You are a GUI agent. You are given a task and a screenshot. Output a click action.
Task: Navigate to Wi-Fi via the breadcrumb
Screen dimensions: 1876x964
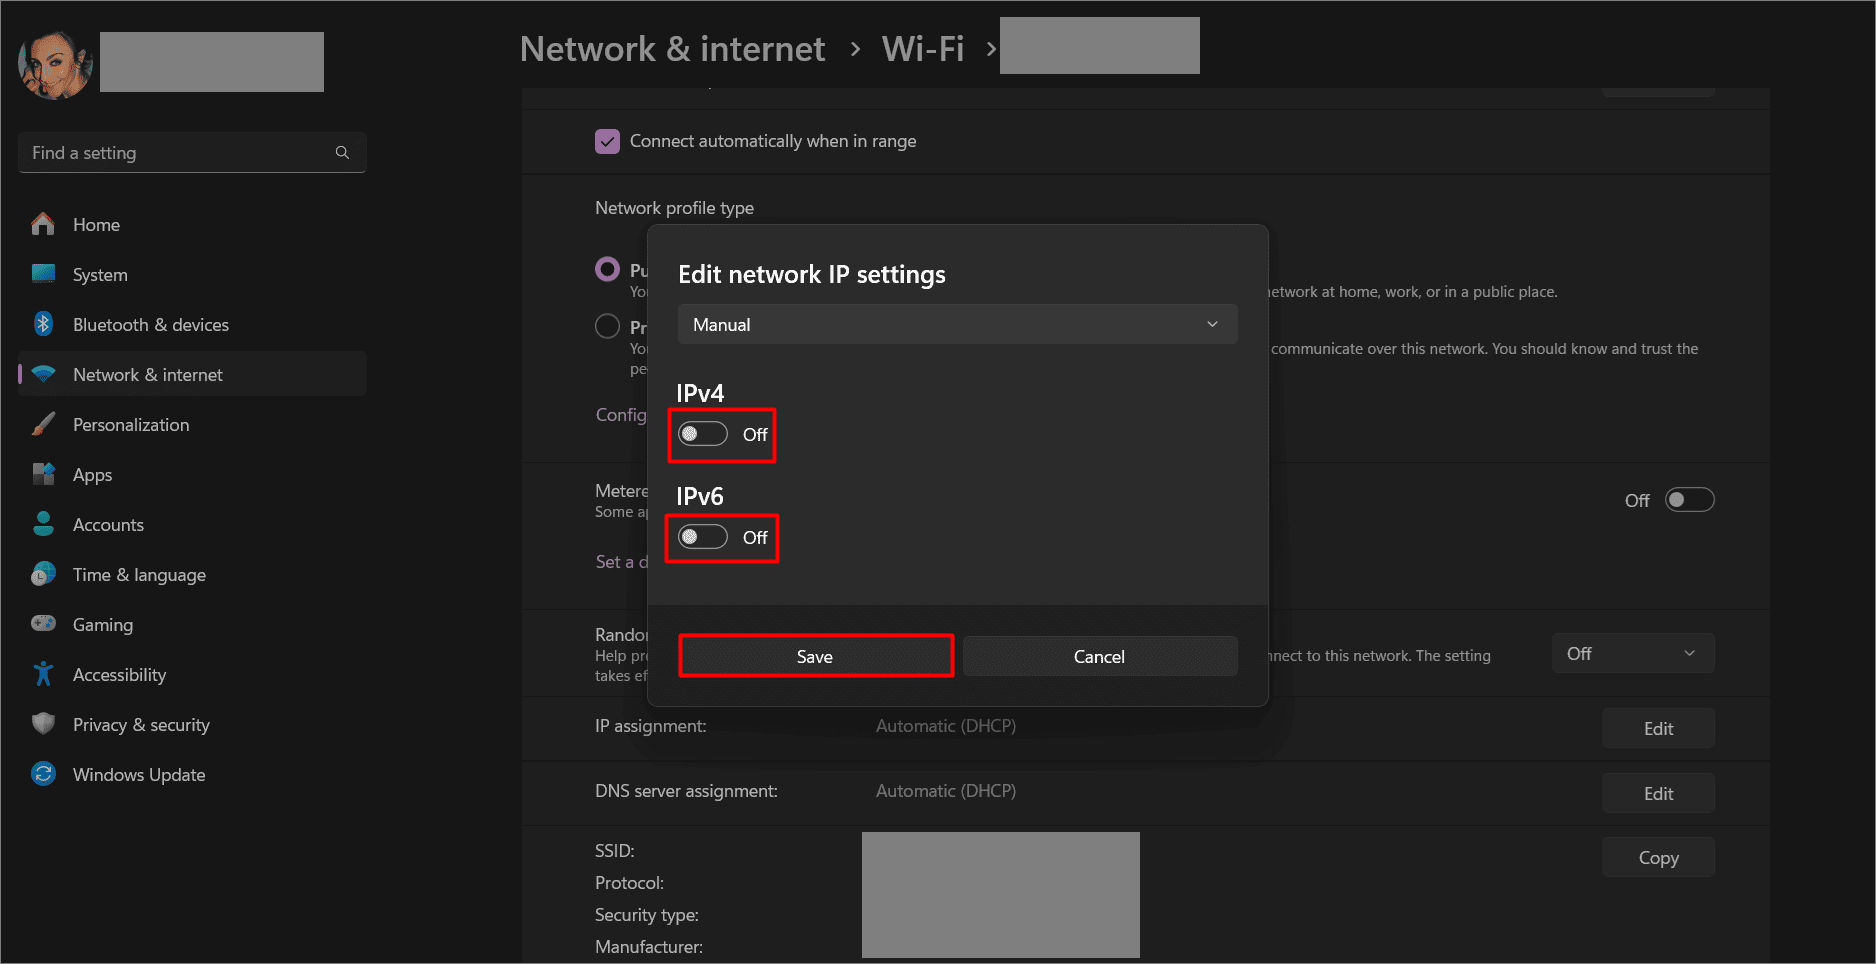coord(922,48)
